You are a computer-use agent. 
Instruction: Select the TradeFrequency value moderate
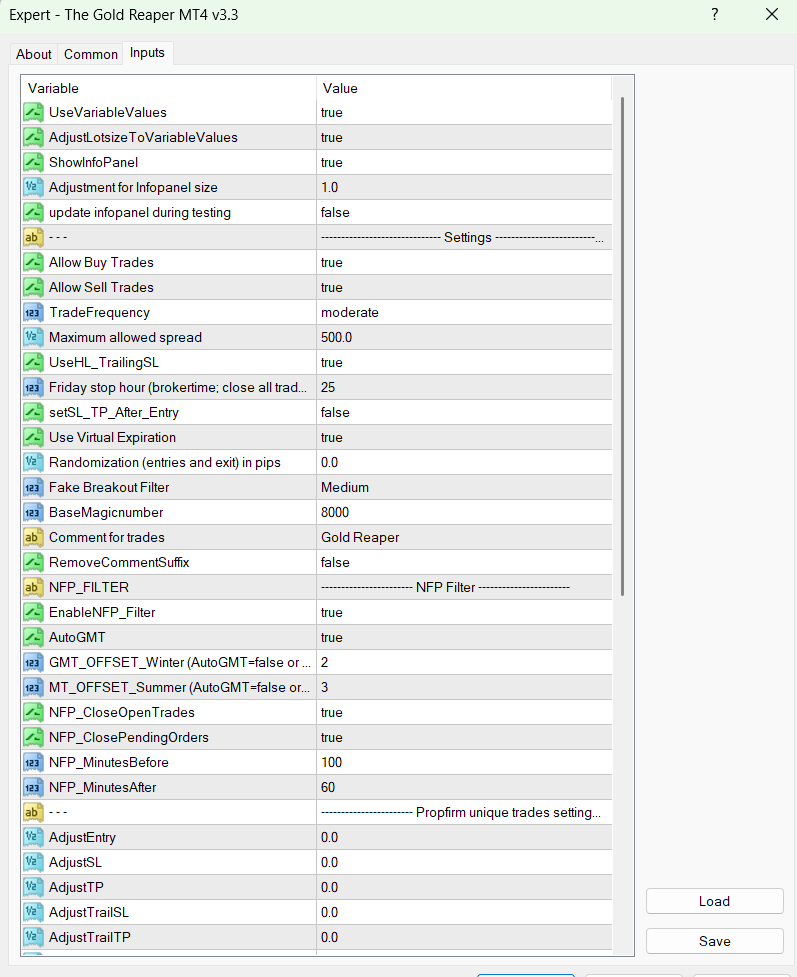tap(350, 312)
